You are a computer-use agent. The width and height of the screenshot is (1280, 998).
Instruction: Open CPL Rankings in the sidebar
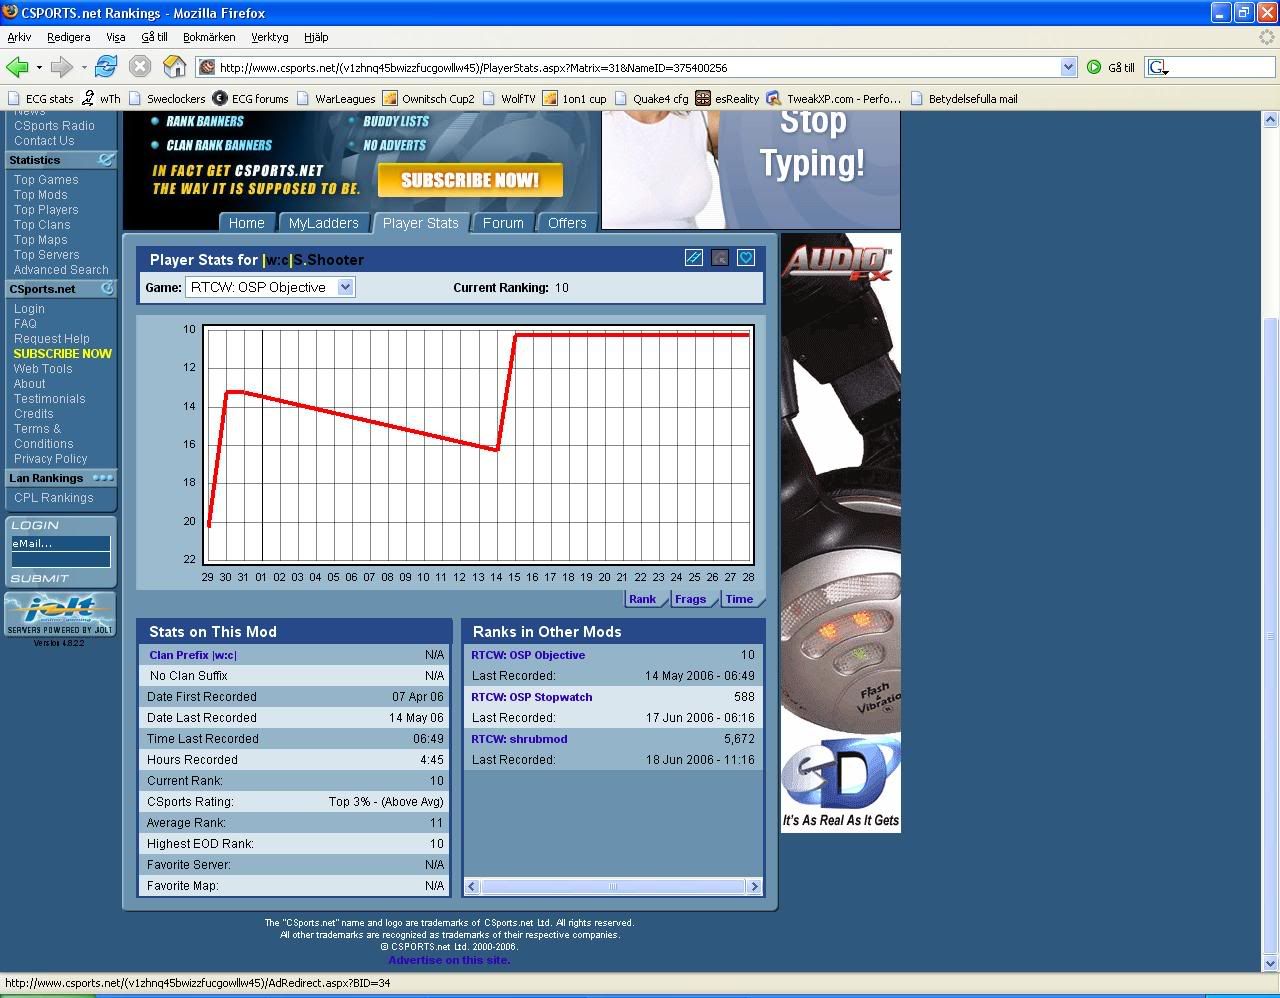tap(54, 498)
